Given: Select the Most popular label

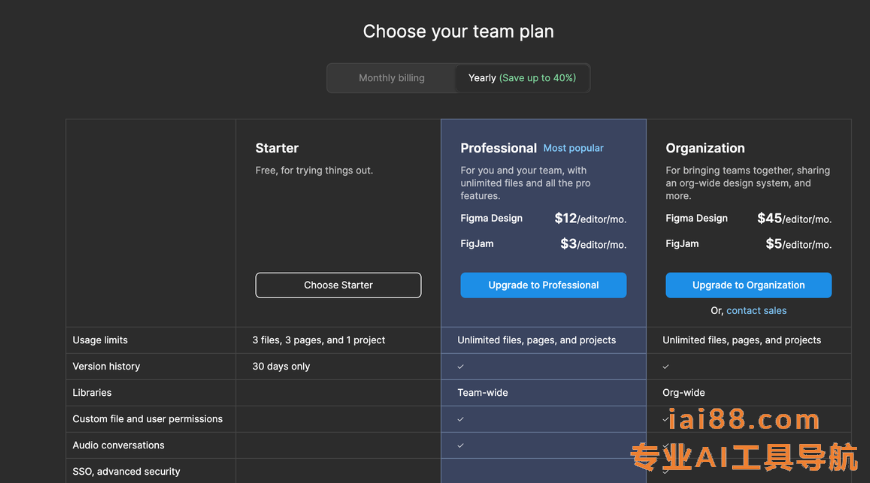Looking at the screenshot, I should (x=573, y=148).
